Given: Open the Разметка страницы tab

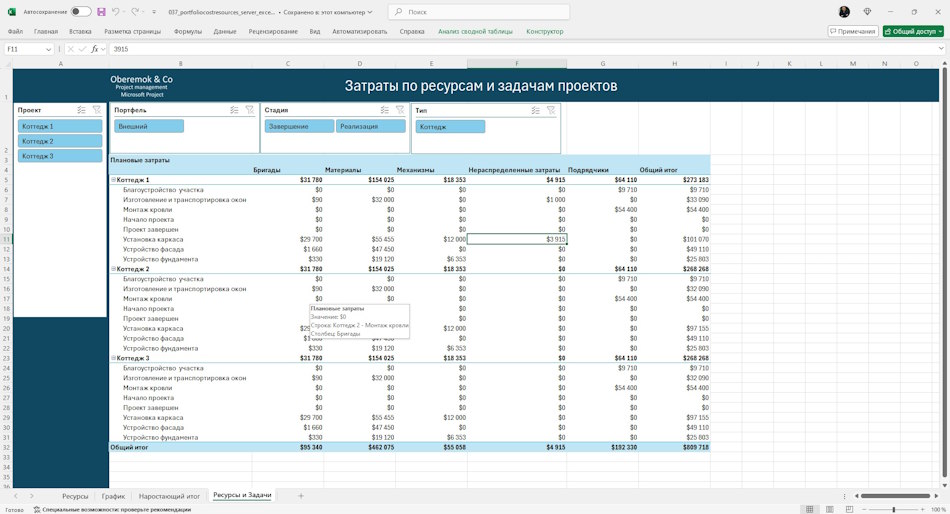Looking at the screenshot, I should point(133,32).
